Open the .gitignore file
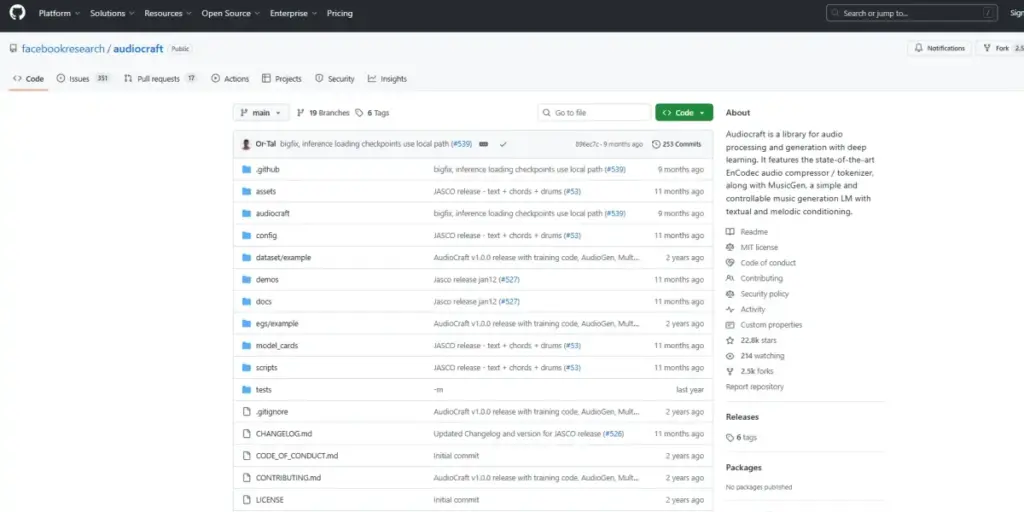This screenshot has height=512, width=1024. (272, 411)
